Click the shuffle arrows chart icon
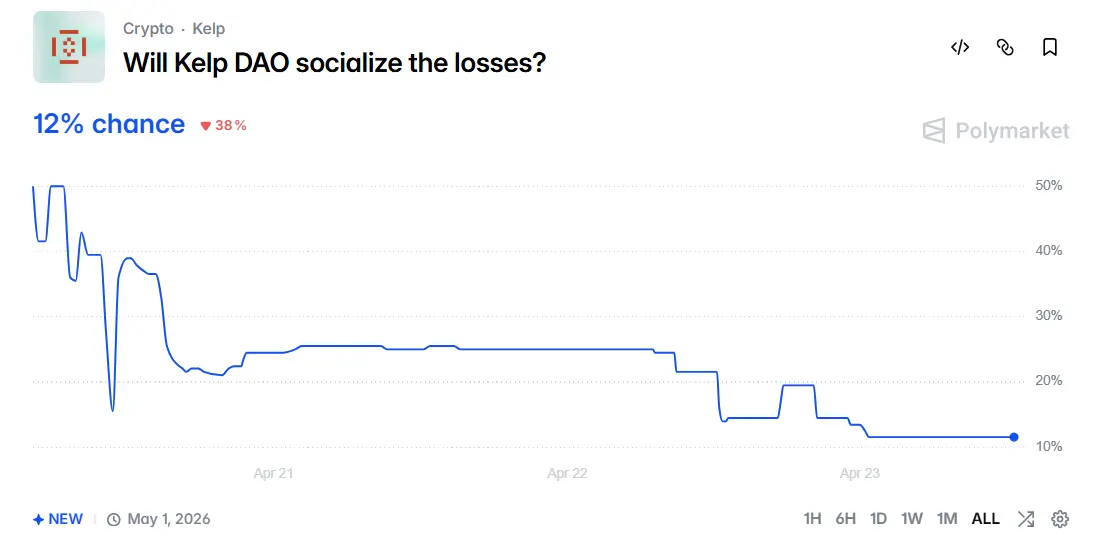1101x555 pixels. click(x=1026, y=519)
